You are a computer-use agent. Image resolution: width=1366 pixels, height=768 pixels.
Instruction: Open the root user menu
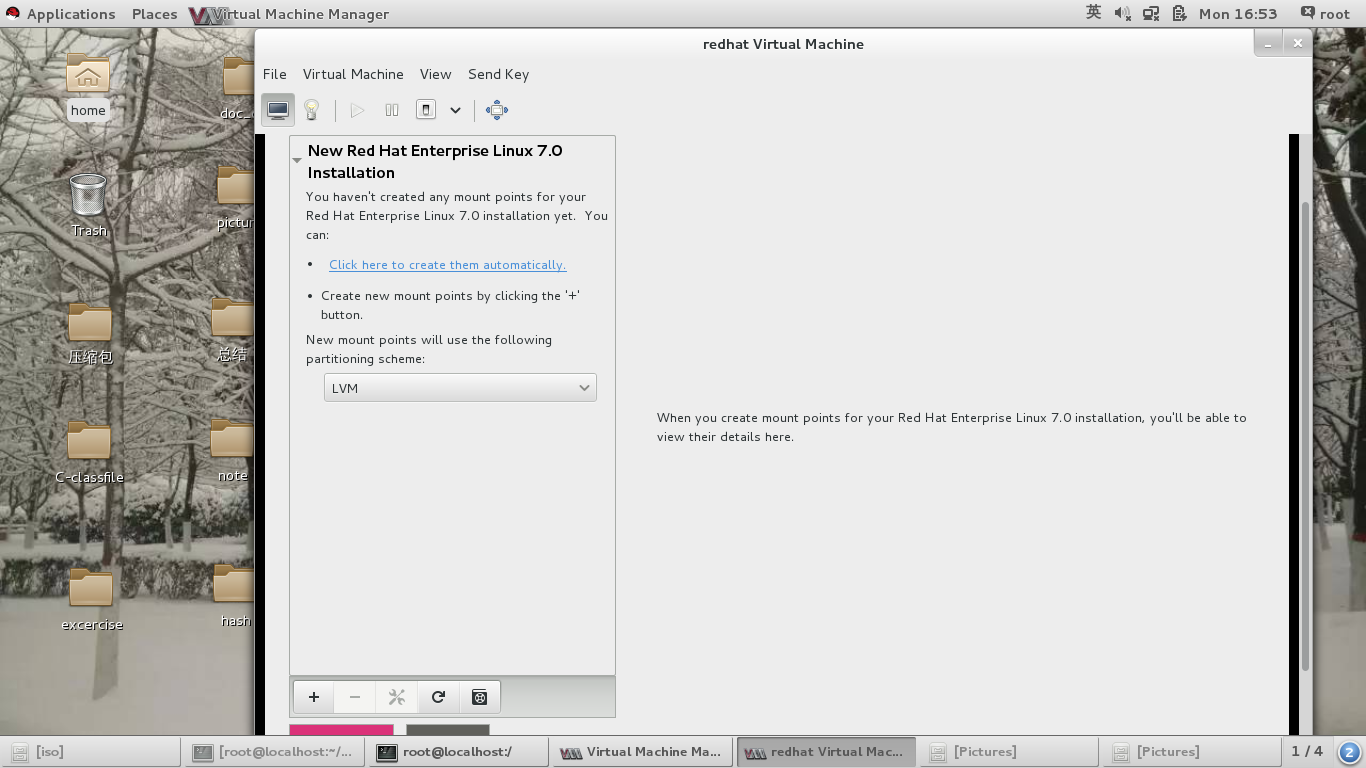tap(1325, 14)
